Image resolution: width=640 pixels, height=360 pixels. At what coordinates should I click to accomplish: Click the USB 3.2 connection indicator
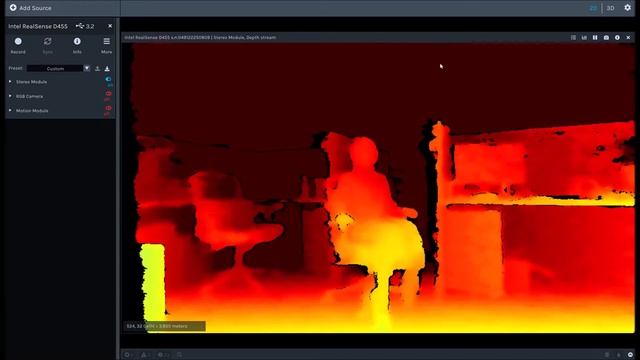coord(85,26)
